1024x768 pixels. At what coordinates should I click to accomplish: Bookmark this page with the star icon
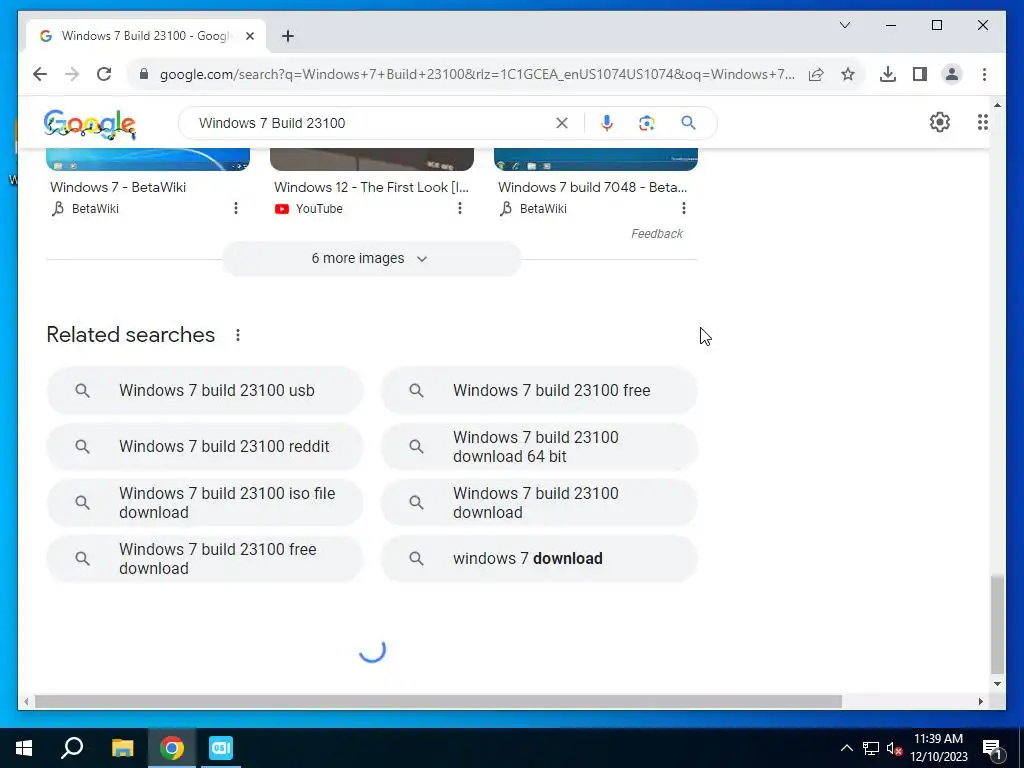pos(848,74)
